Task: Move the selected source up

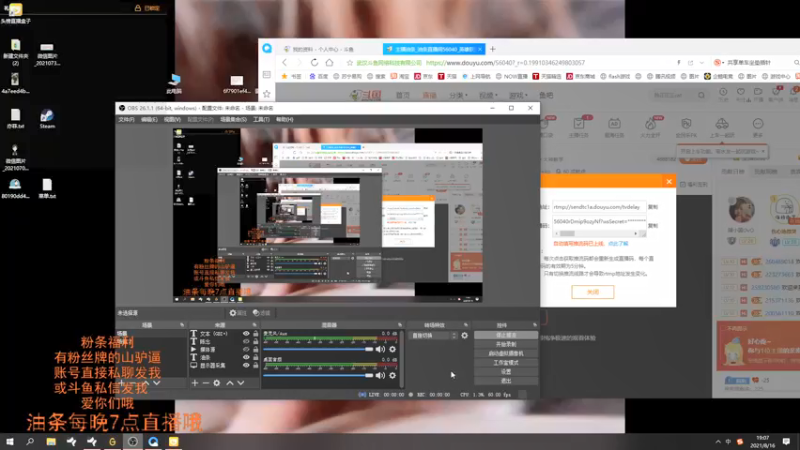Action: [x=230, y=383]
